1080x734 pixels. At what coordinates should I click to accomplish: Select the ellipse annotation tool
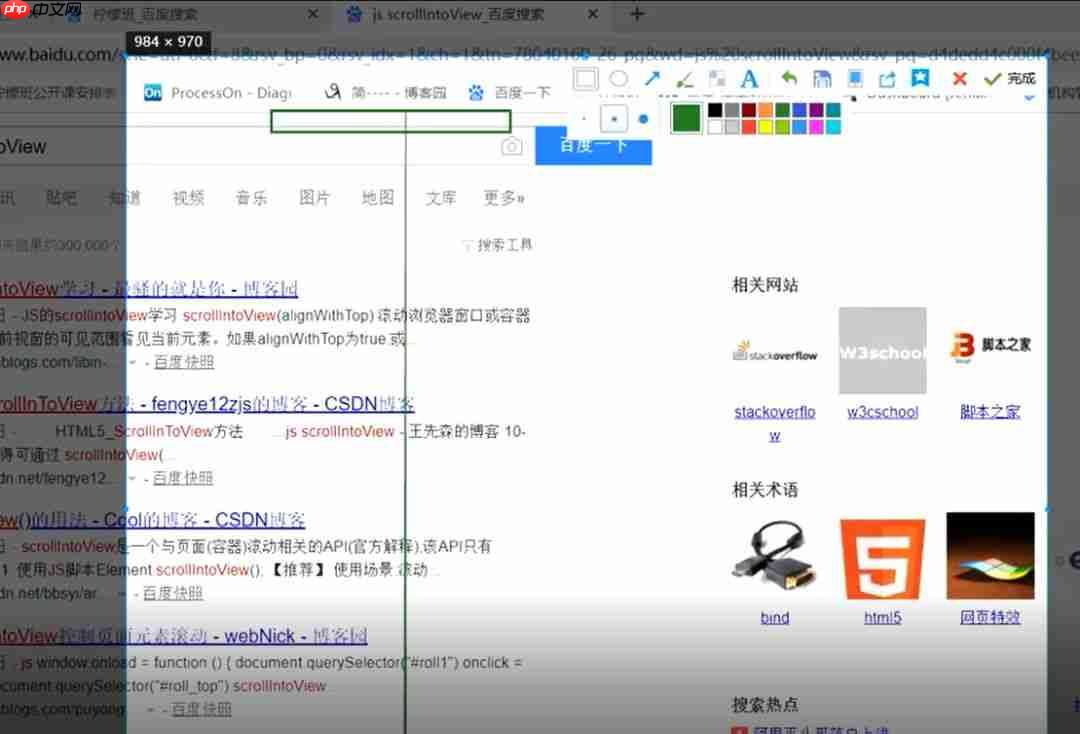618,79
